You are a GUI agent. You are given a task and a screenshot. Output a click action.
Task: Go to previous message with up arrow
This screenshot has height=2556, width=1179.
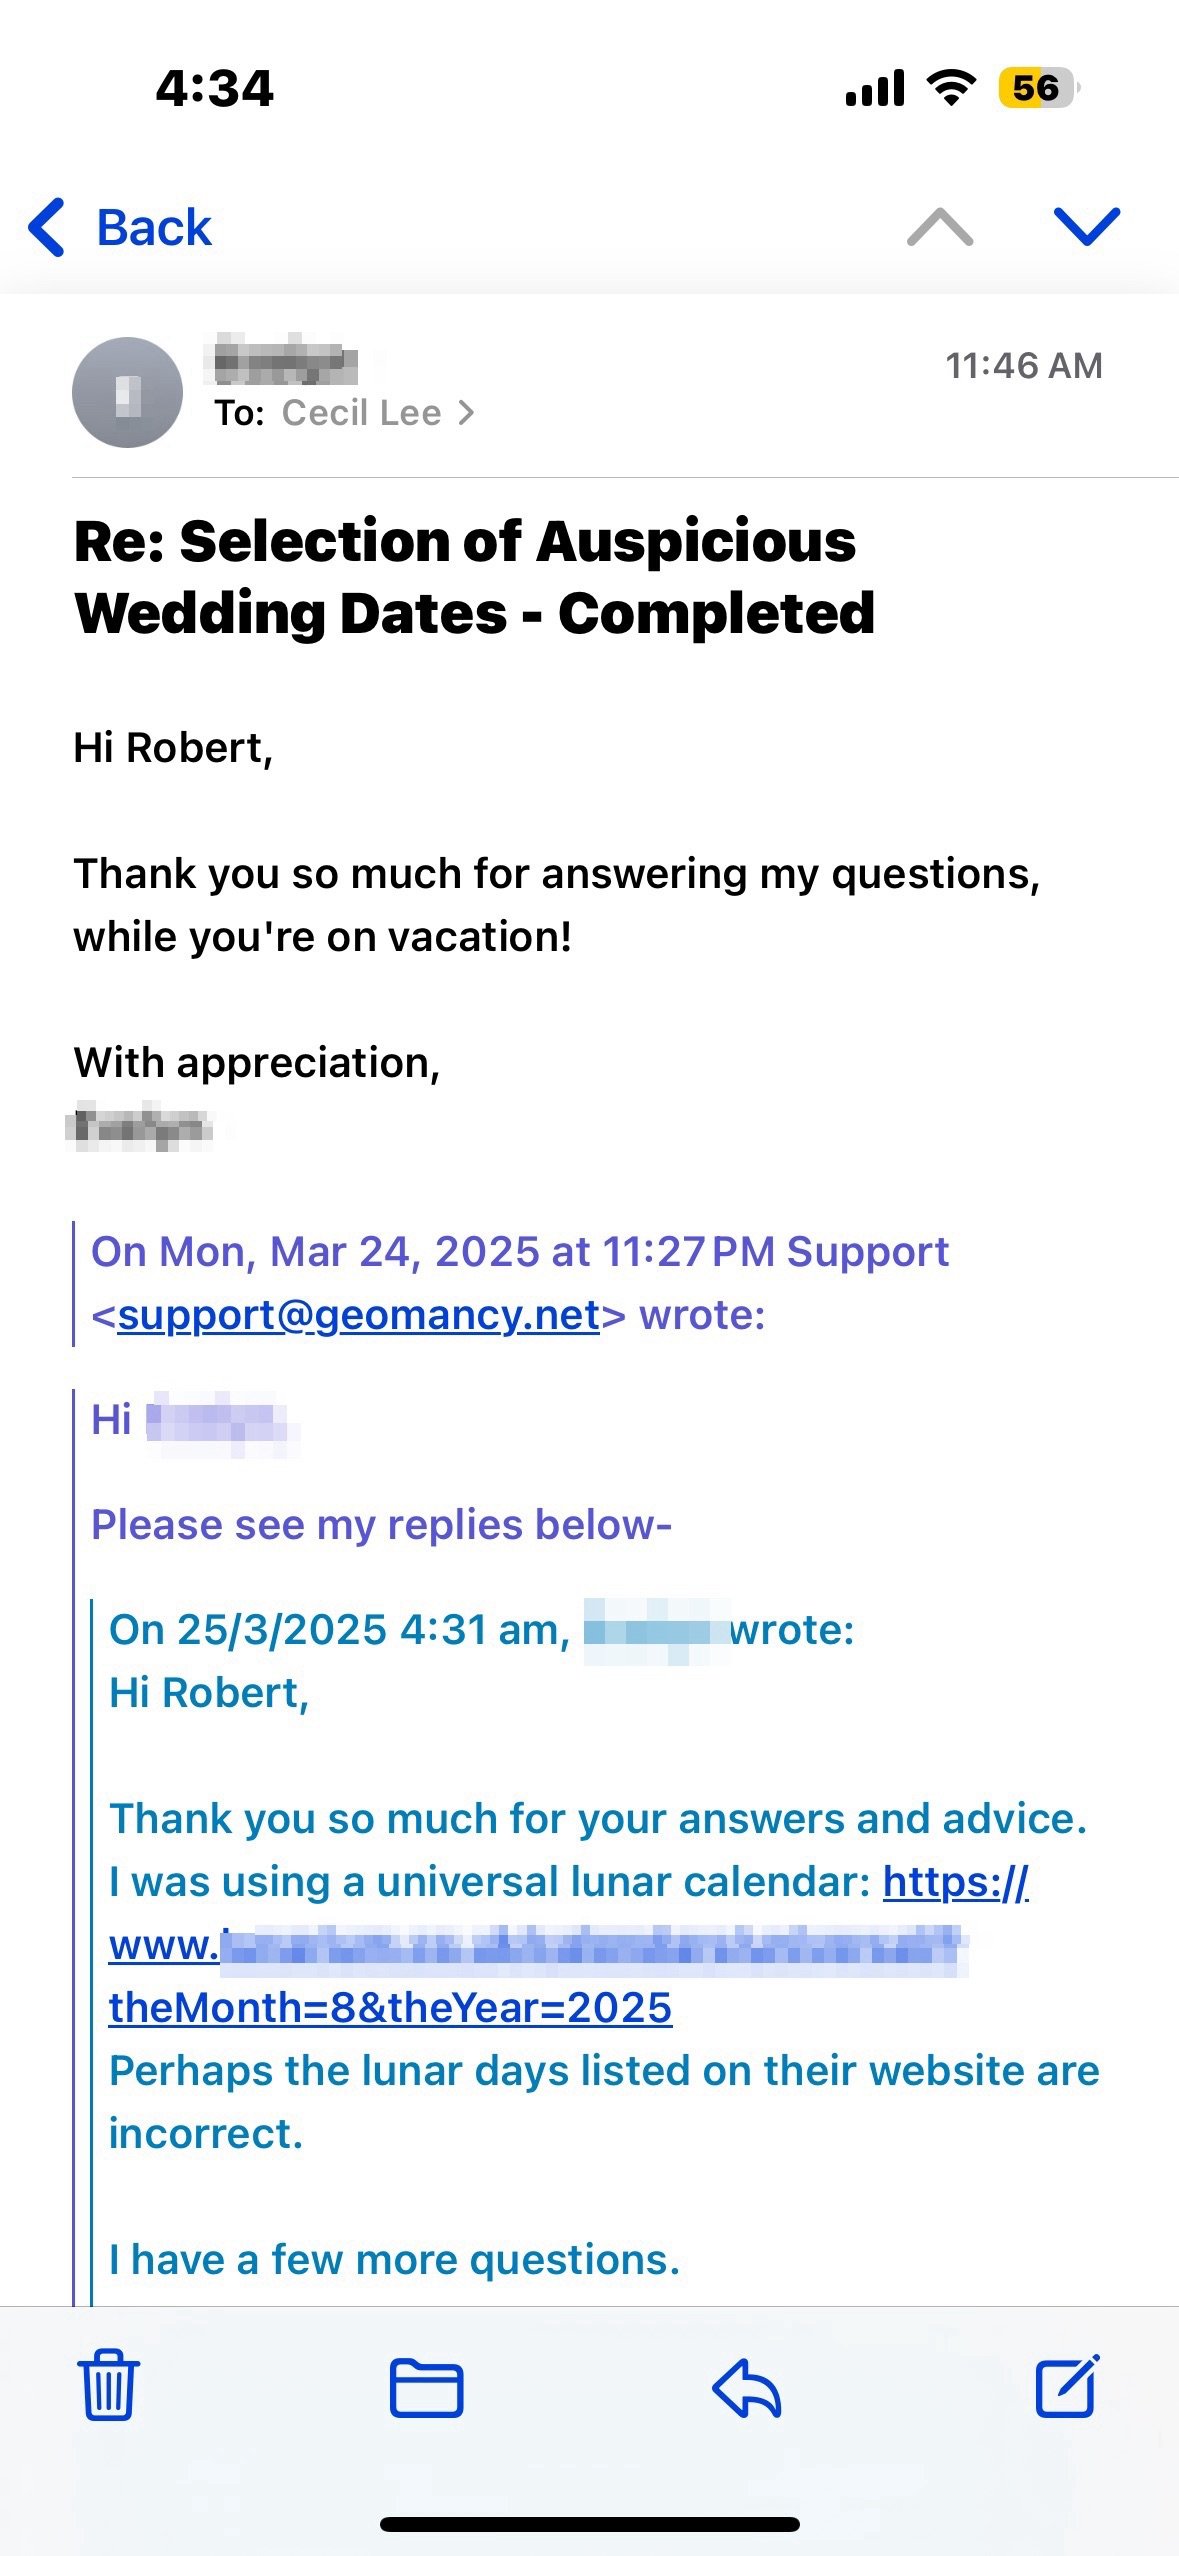pyautogui.click(x=939, y=228)
